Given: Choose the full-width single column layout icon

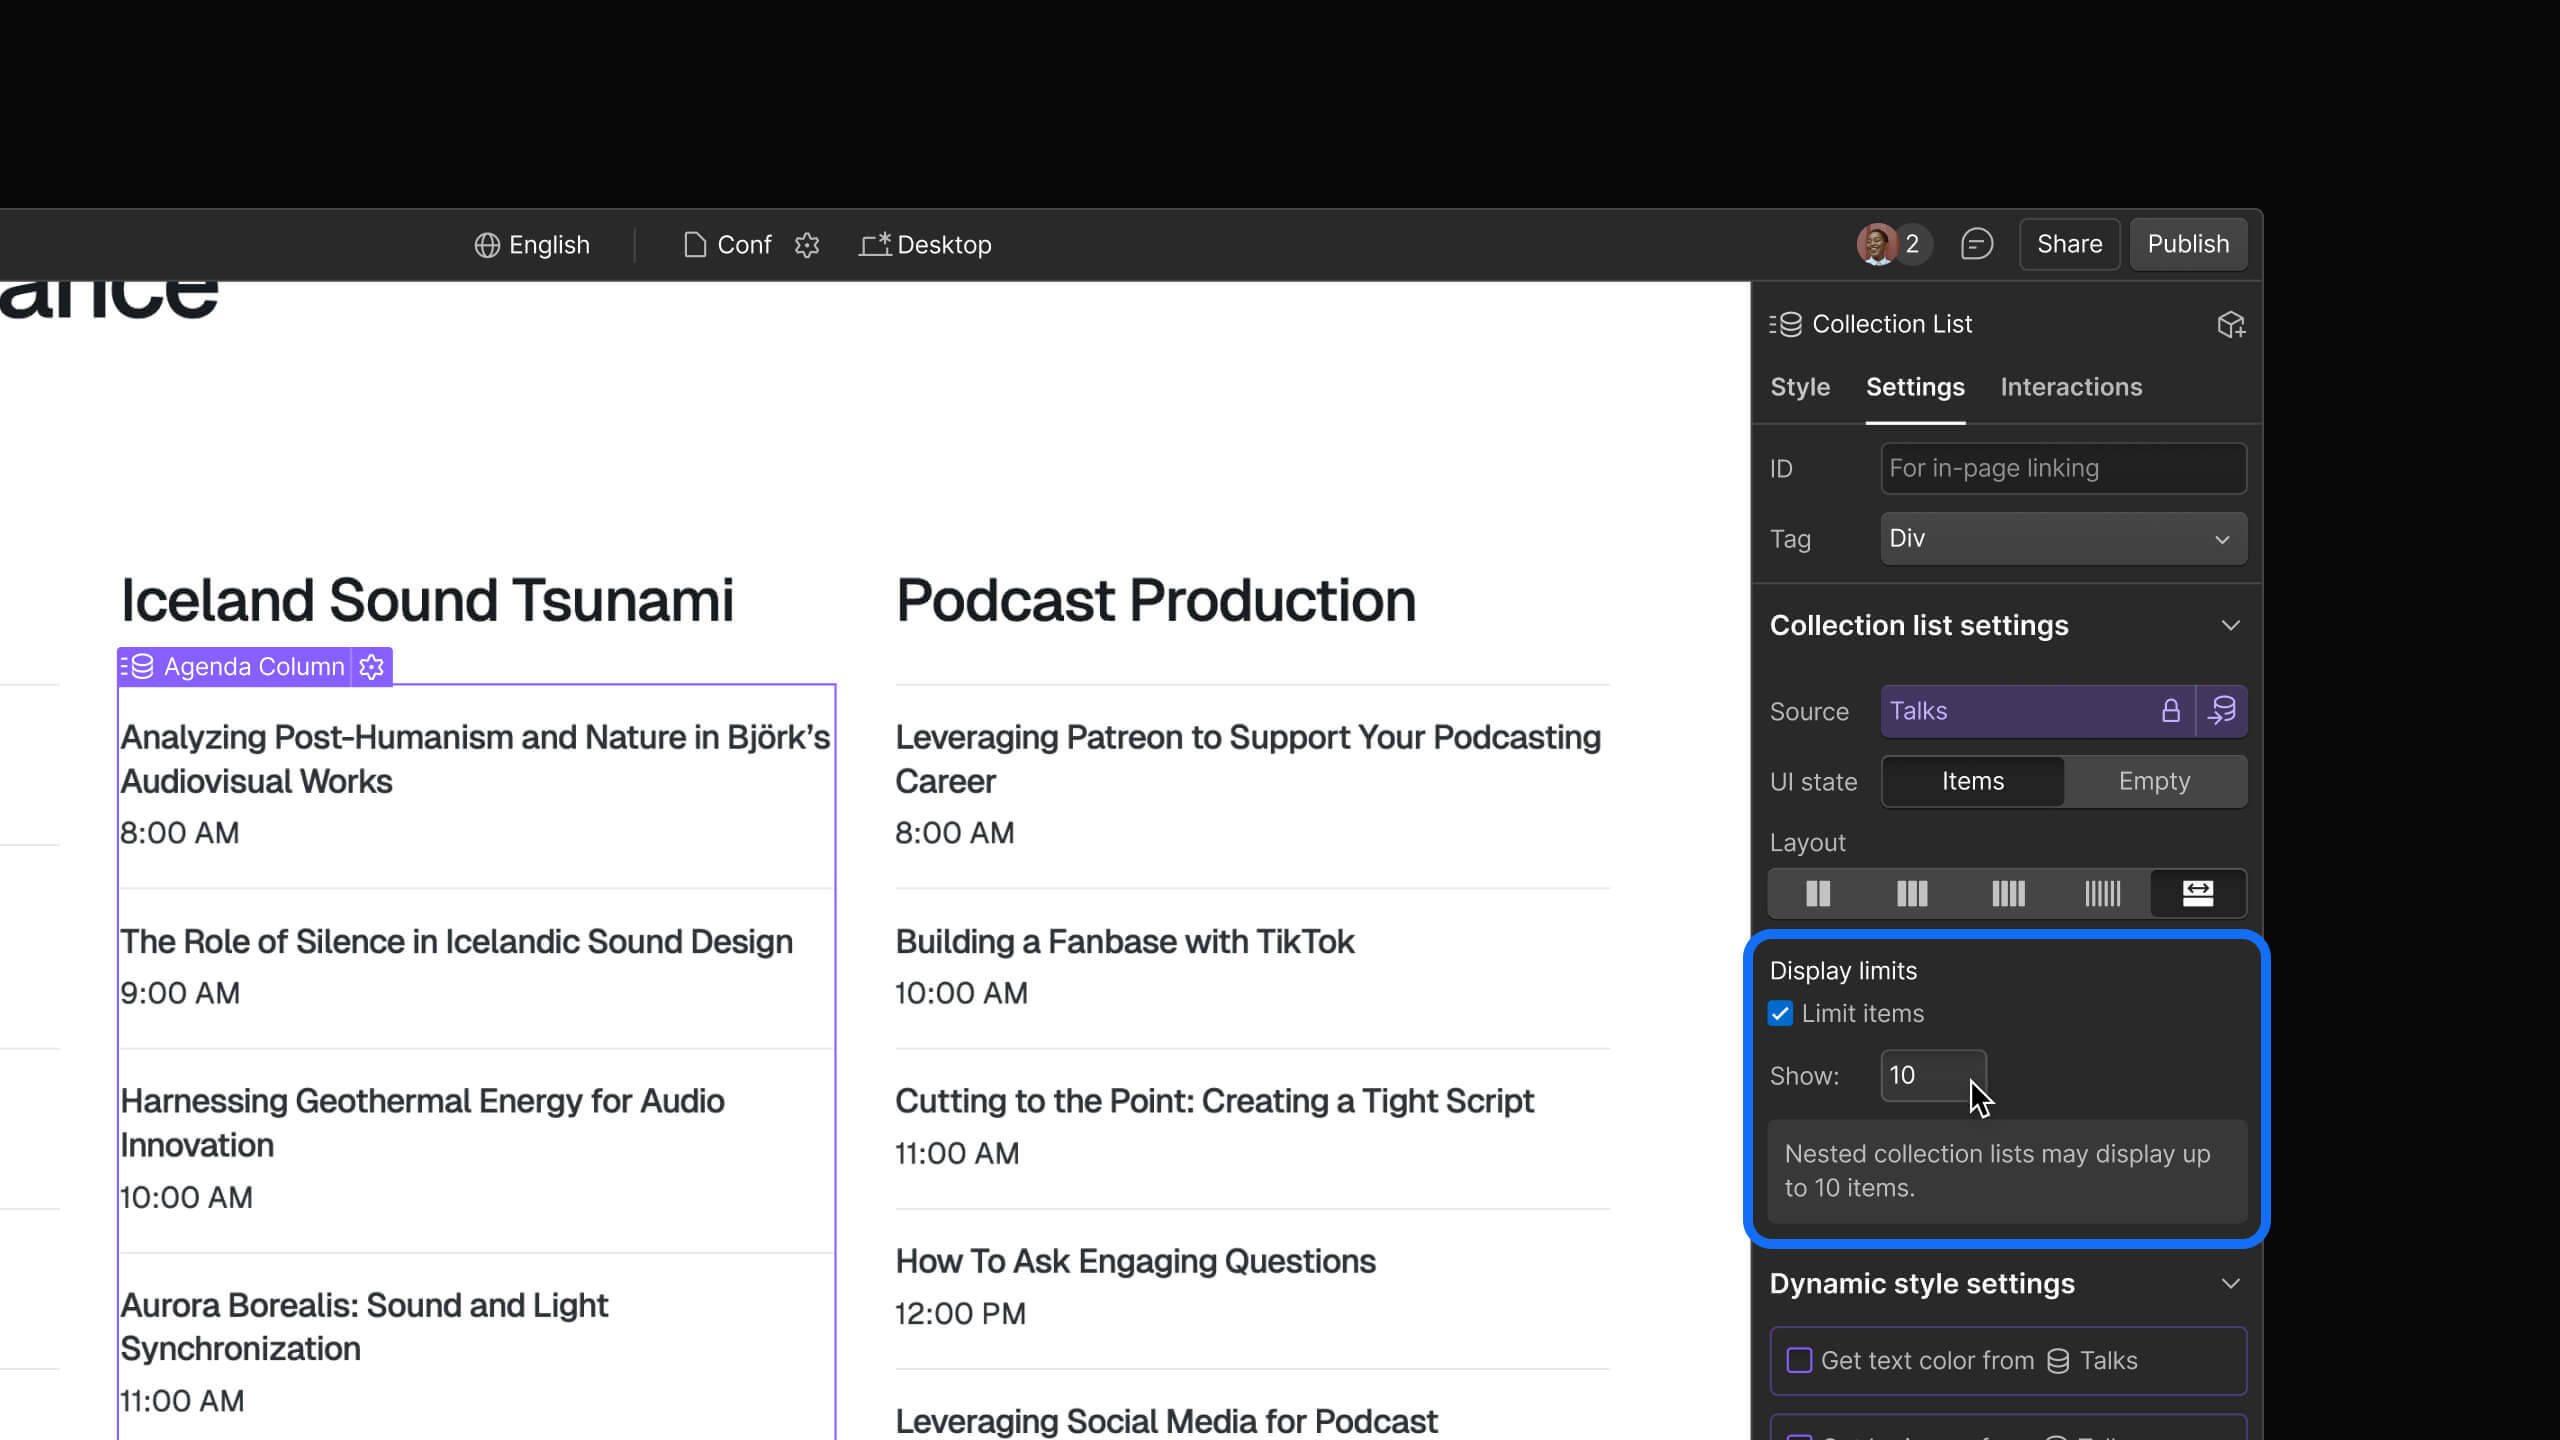Looking at the screenshot, I should point(2197,893).
